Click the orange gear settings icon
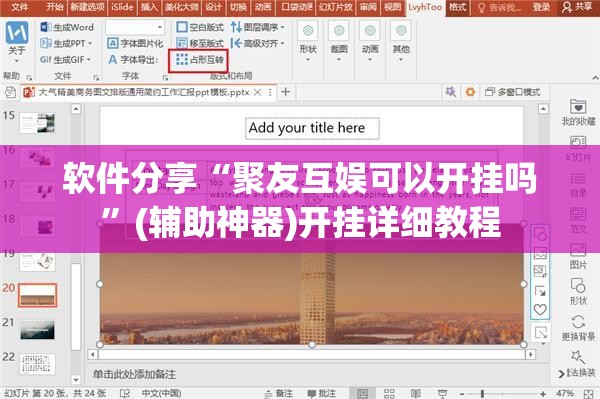600x399 pixels. coord(470,92)
